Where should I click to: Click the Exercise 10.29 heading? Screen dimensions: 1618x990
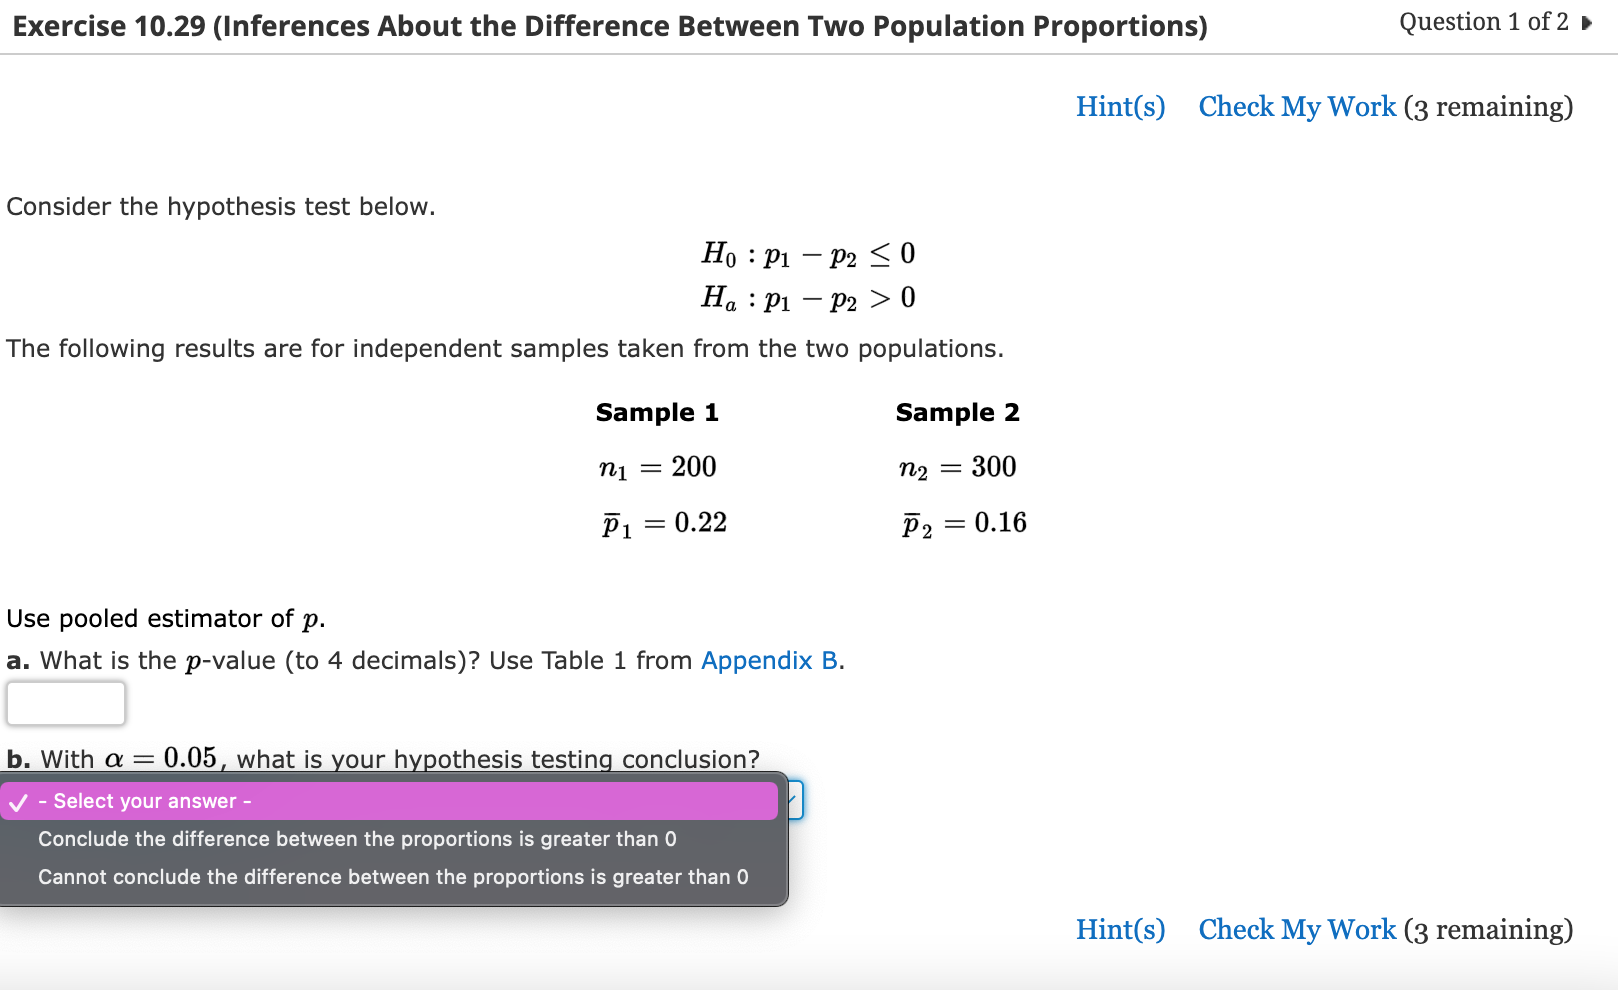(608, 26)
